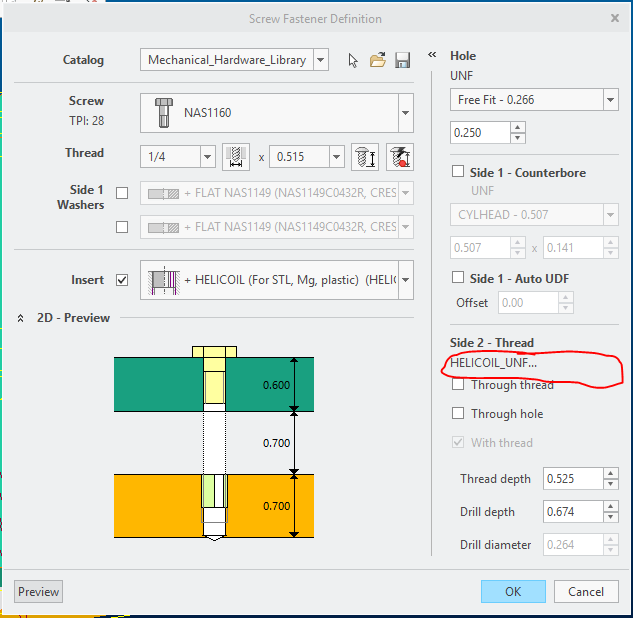Collapse the 2D - Preview section
The height and width of the screenshot is (618, 633).
(20, 318)
